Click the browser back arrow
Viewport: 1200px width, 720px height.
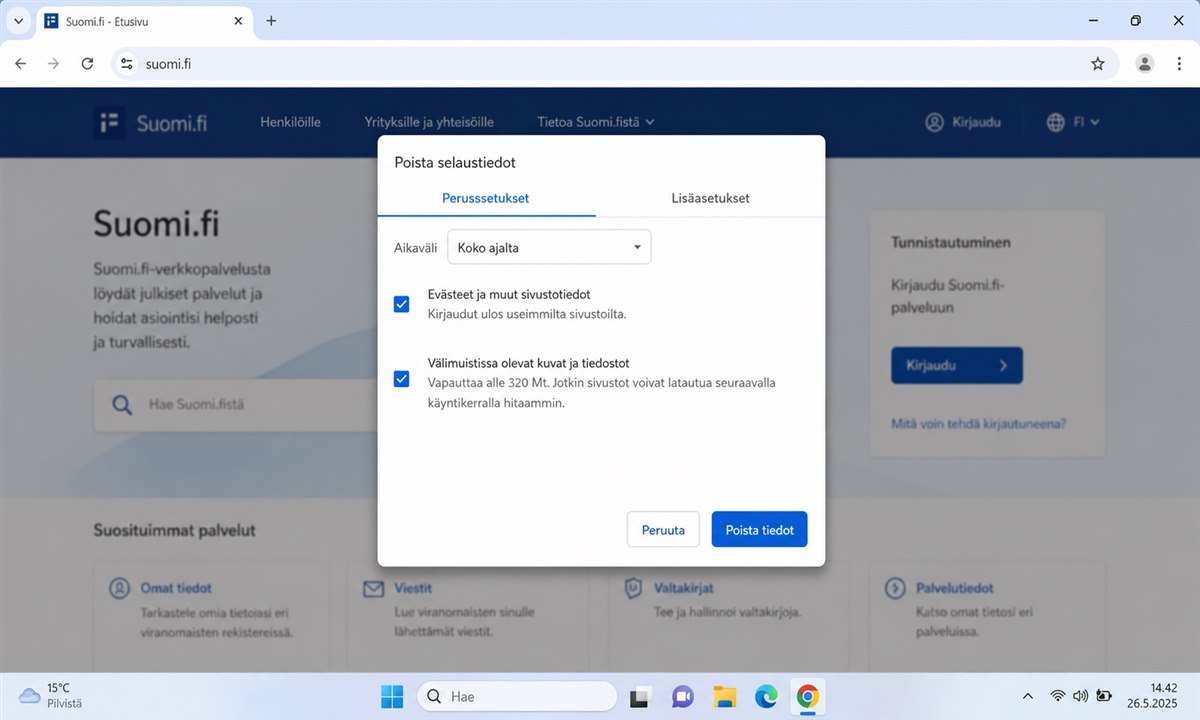point(21,63)
